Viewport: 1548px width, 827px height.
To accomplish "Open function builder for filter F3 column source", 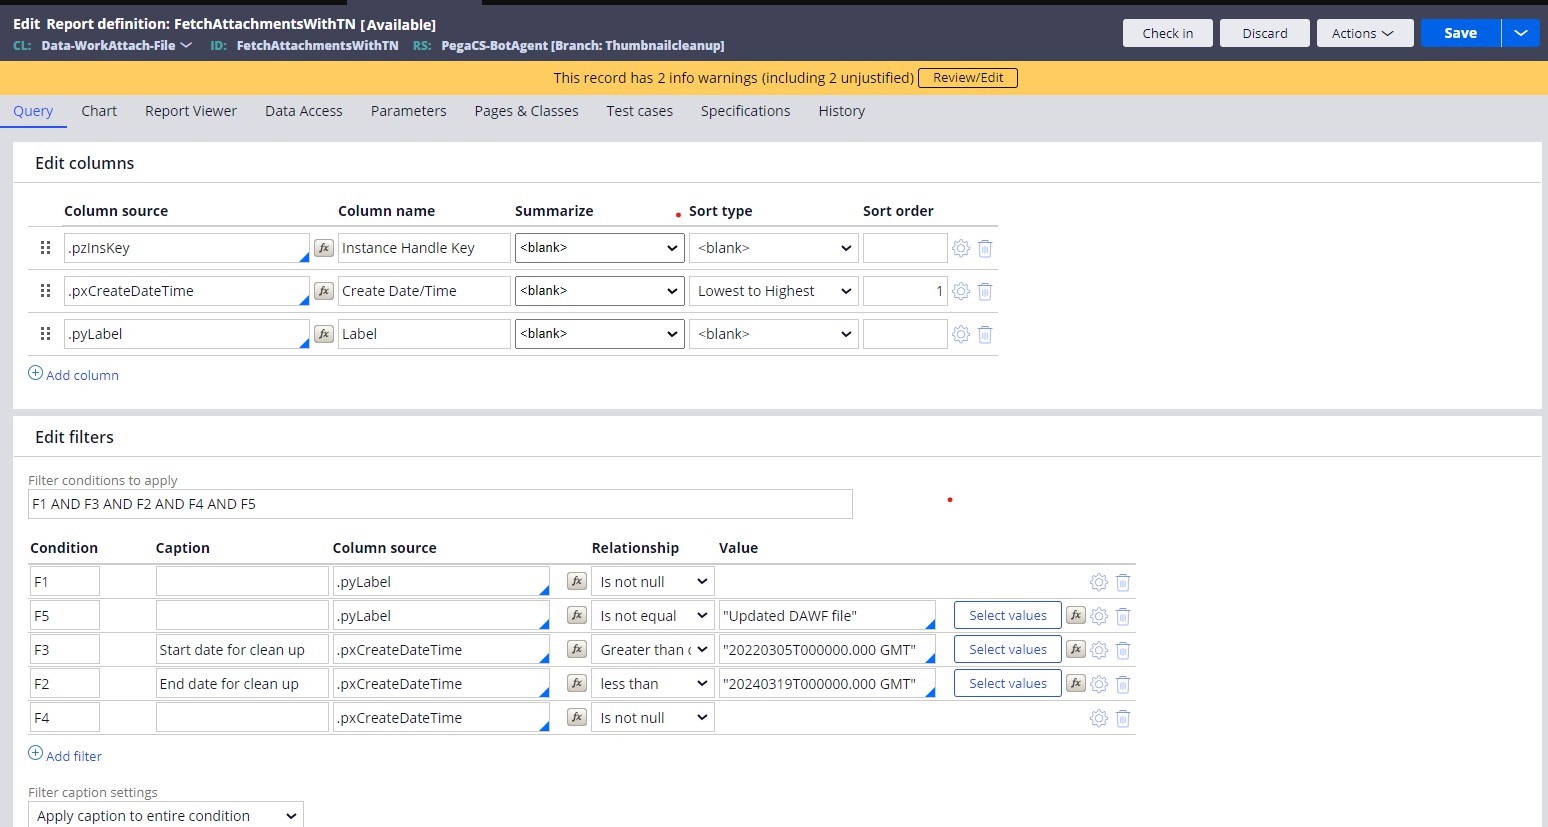I will (x=577, y=650).
